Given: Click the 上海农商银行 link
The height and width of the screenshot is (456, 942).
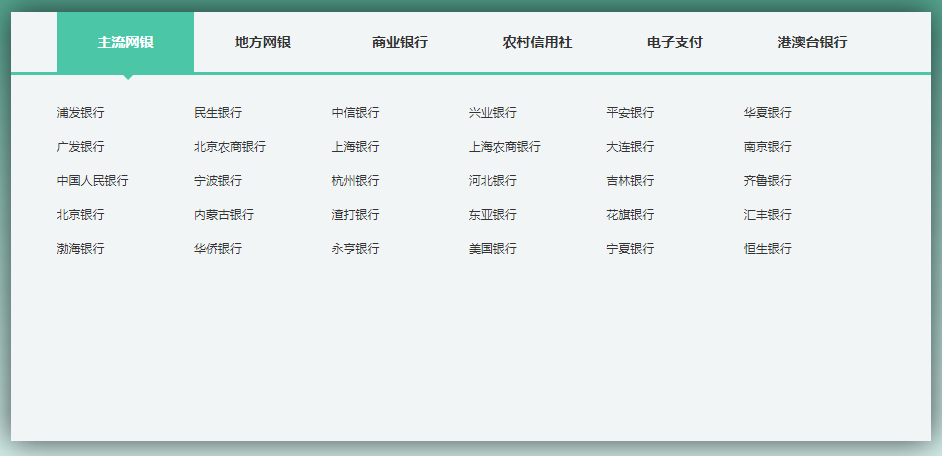Looking at the screenshot, I should click(x=504, y=147).
